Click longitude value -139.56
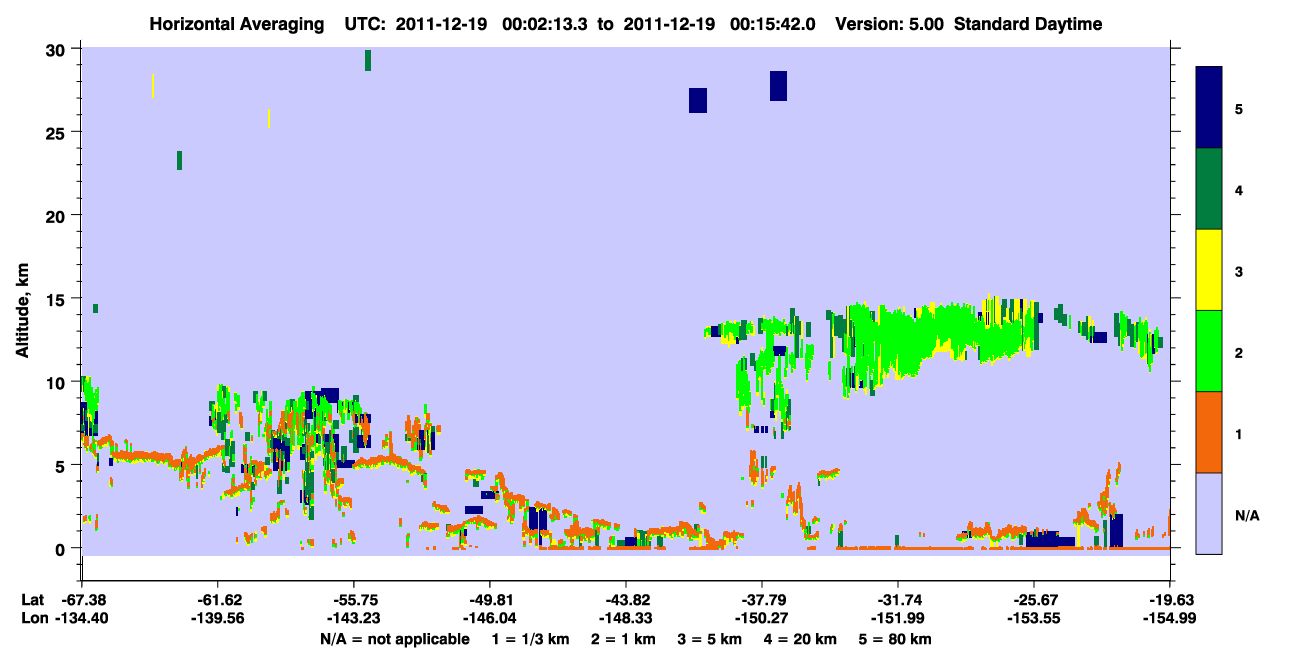Screen dimensions: 1300x667 [217, 618]
